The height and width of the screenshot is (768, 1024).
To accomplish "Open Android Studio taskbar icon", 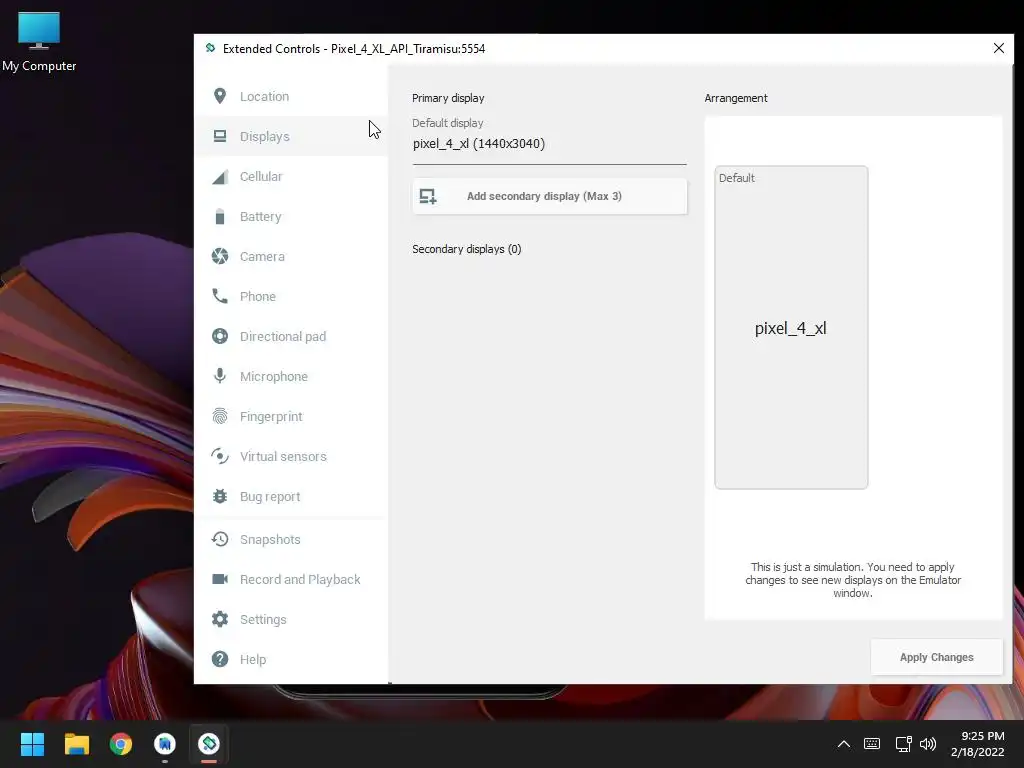I will [x=165, y=744].
